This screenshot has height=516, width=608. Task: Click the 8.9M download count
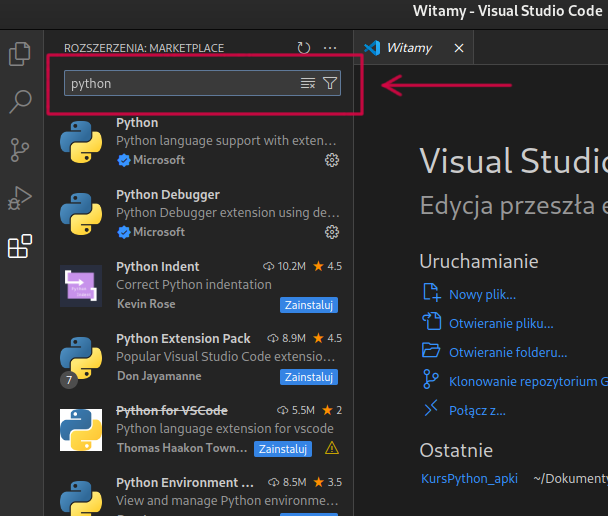287,338
